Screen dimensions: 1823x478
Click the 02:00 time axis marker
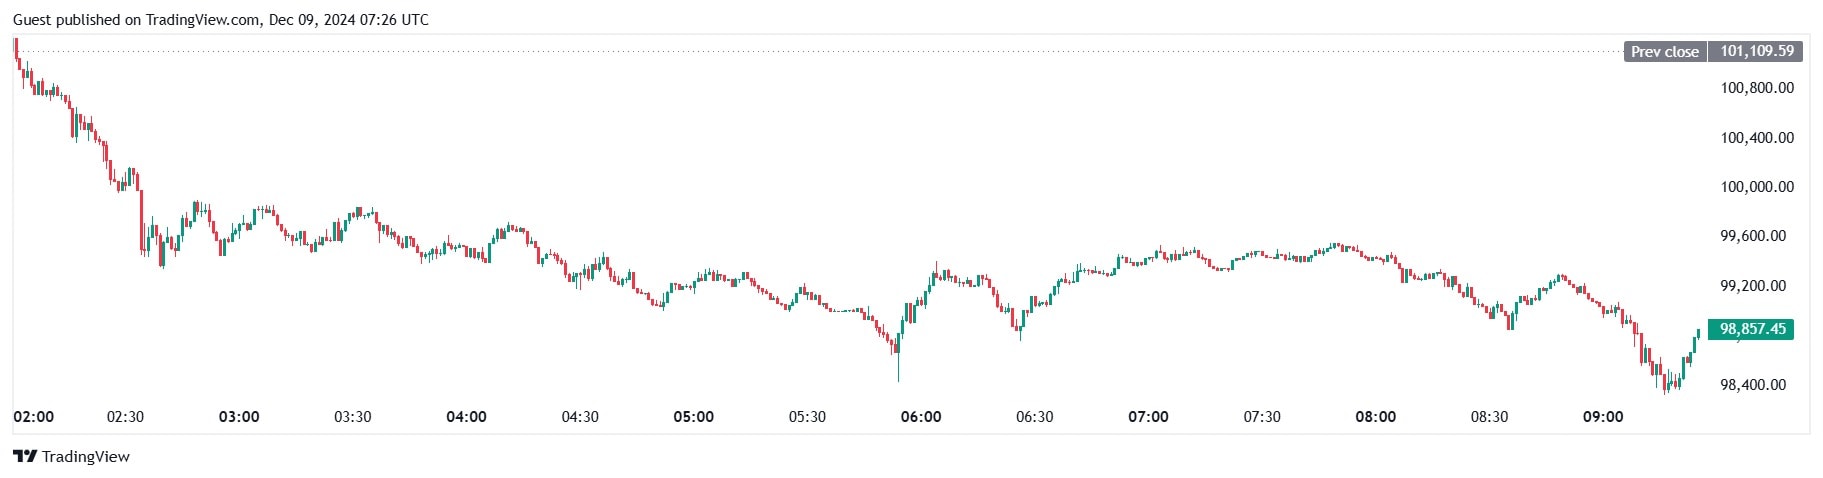coord(34,417)
